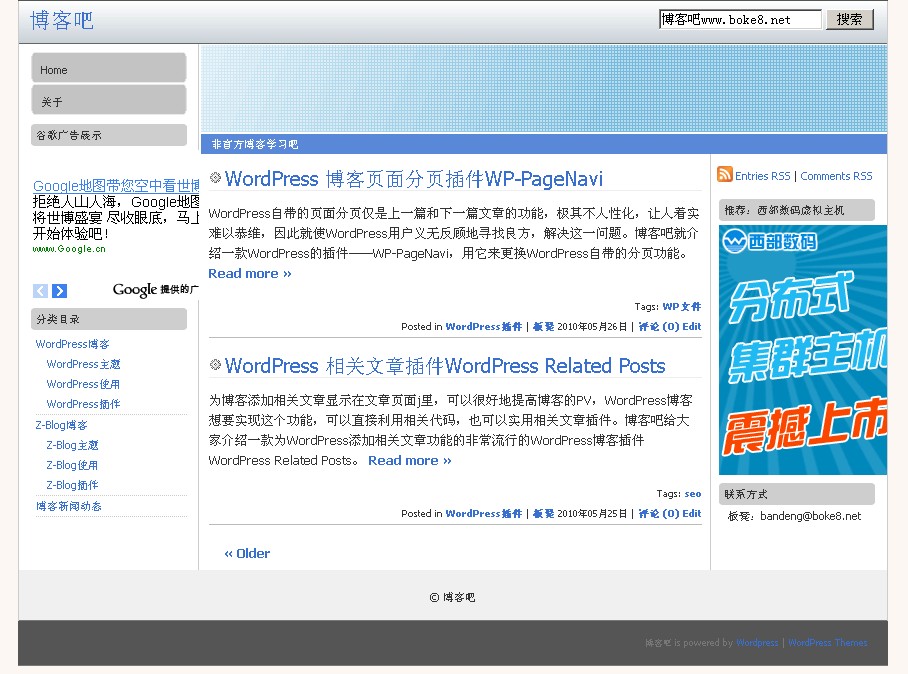Image resolution: width=908 pixels, height=674 pixels.
Task: Open the WordPress主题 subcategory
Action: (83, 364)
